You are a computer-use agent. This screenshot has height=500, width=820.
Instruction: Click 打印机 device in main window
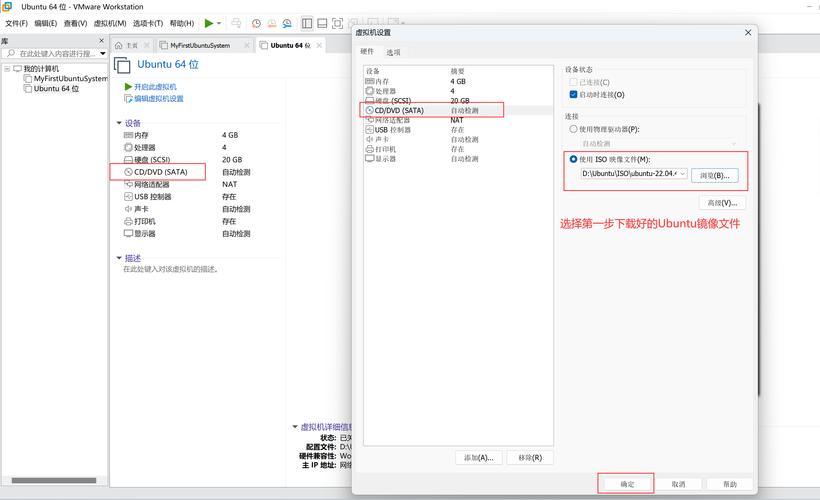140,221
